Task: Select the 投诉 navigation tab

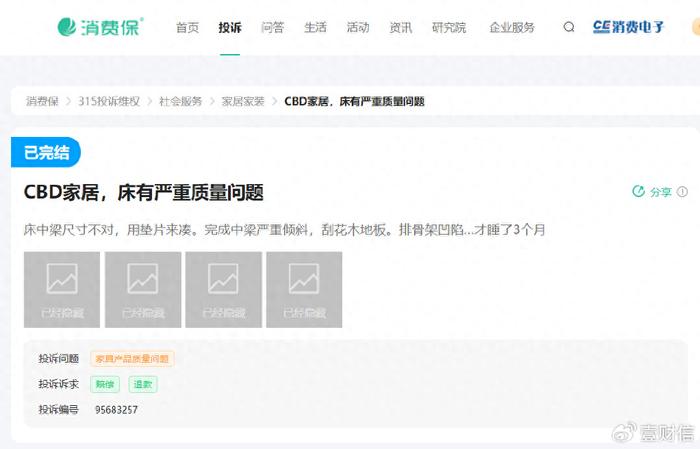Action: click(x=230, y=28)
